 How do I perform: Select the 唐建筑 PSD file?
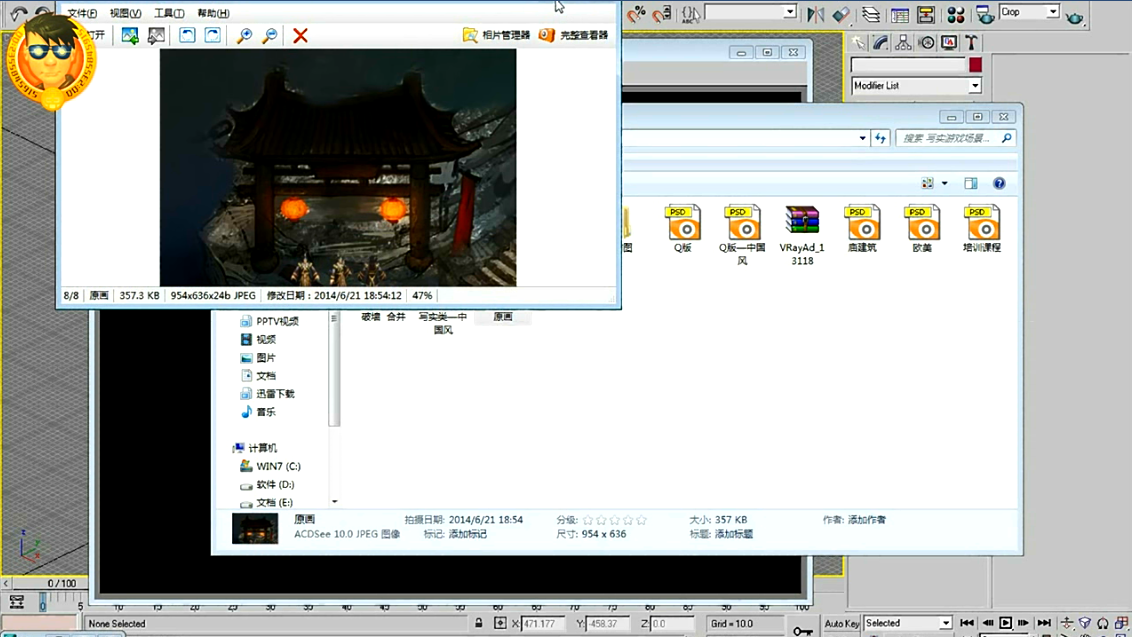tap(862, 229)
